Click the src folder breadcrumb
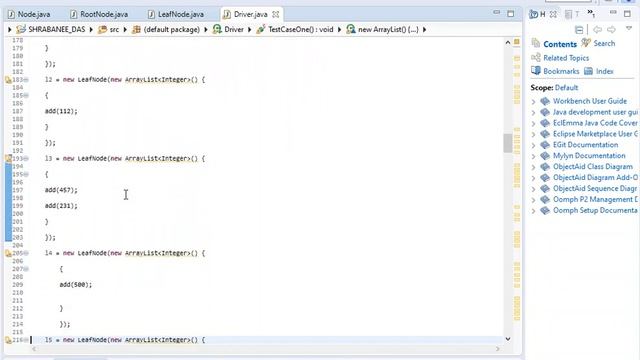Screen dimensions: 640x360 coord(109,29)
